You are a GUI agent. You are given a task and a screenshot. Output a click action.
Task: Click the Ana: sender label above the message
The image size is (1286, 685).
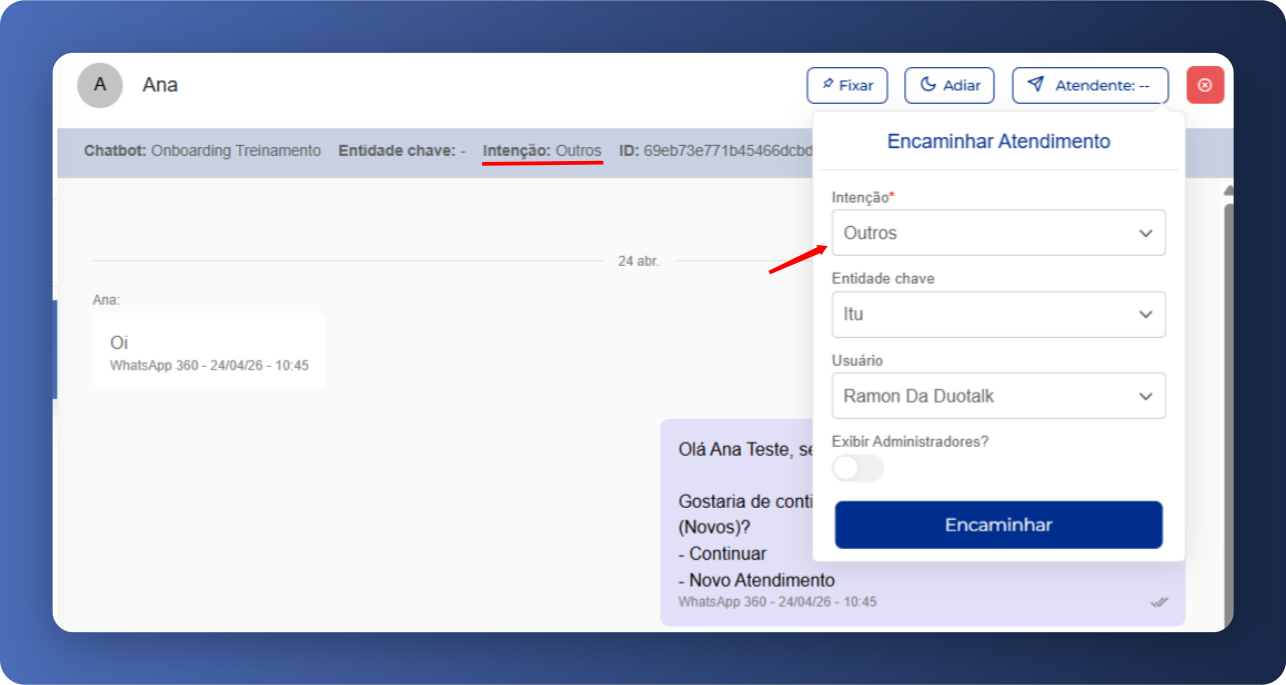tap(106, 300)
